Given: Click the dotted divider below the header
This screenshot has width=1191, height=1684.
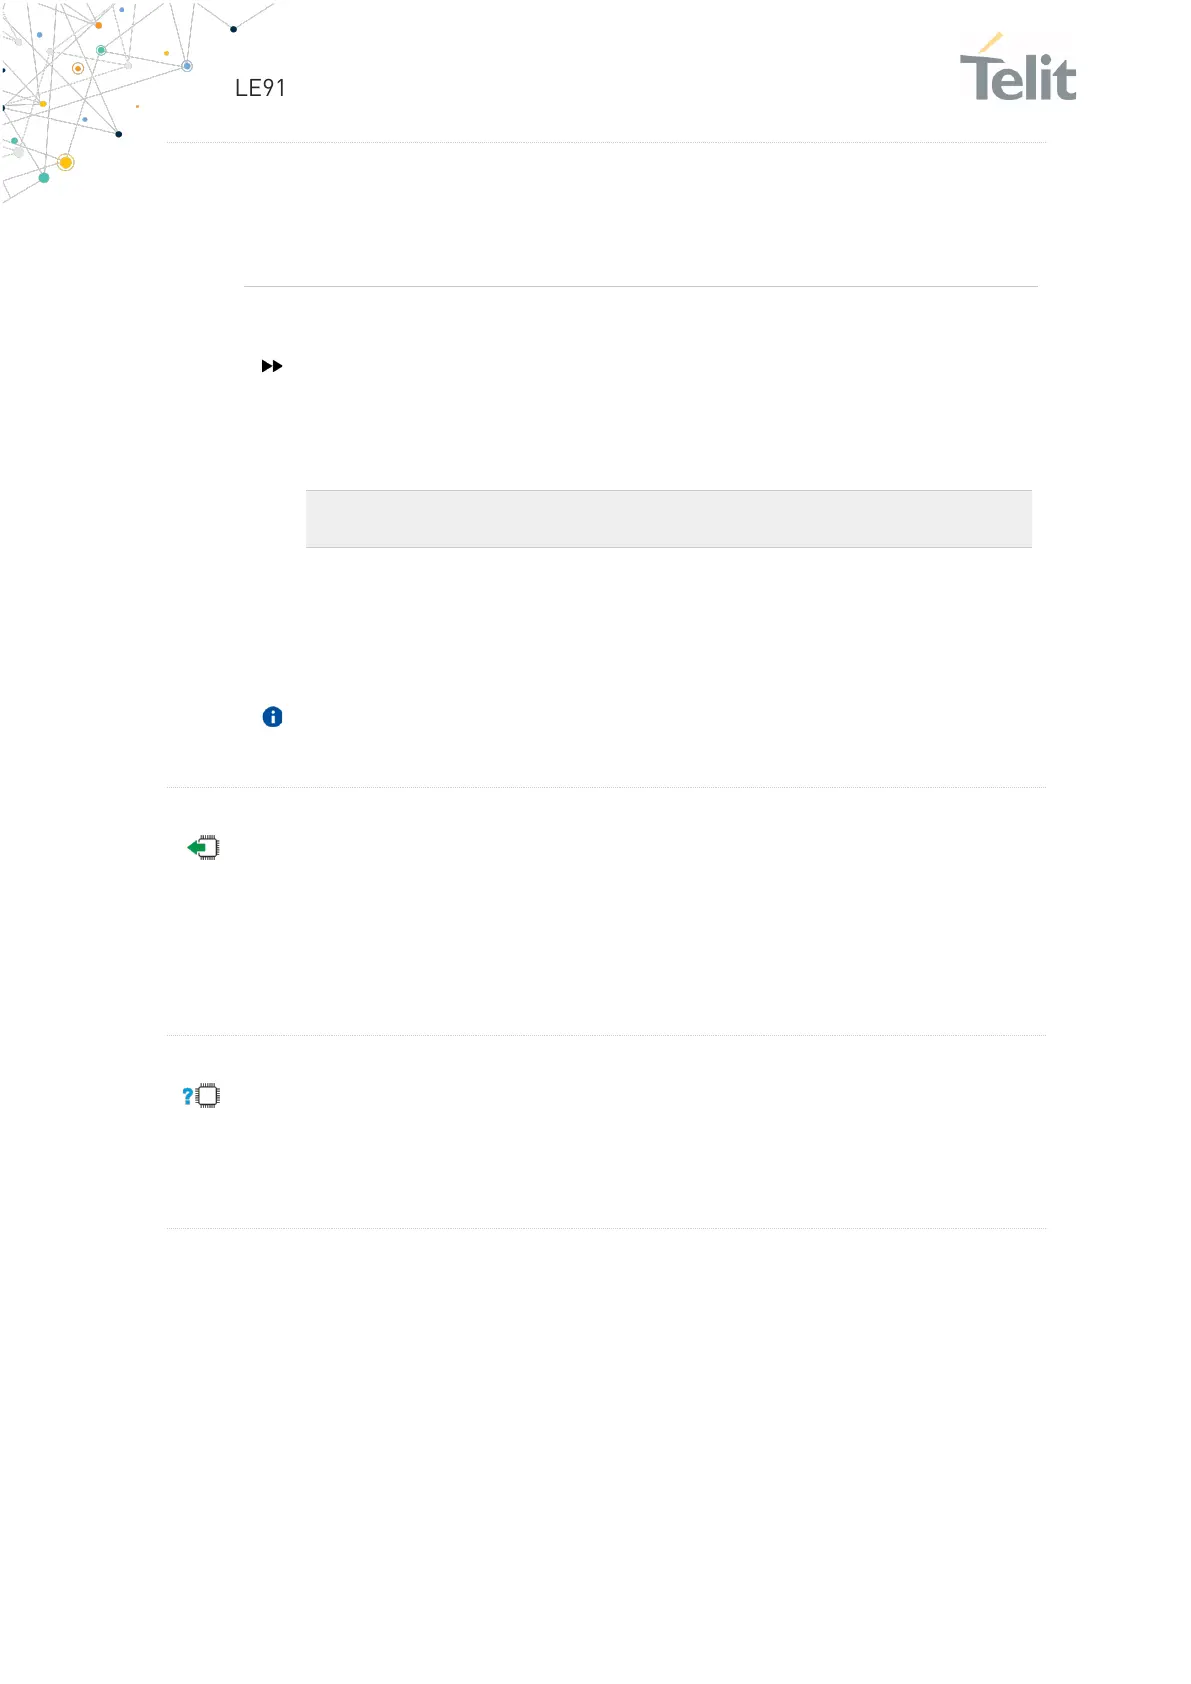Looking at the screenshot, I should click(x=606, y=143).
